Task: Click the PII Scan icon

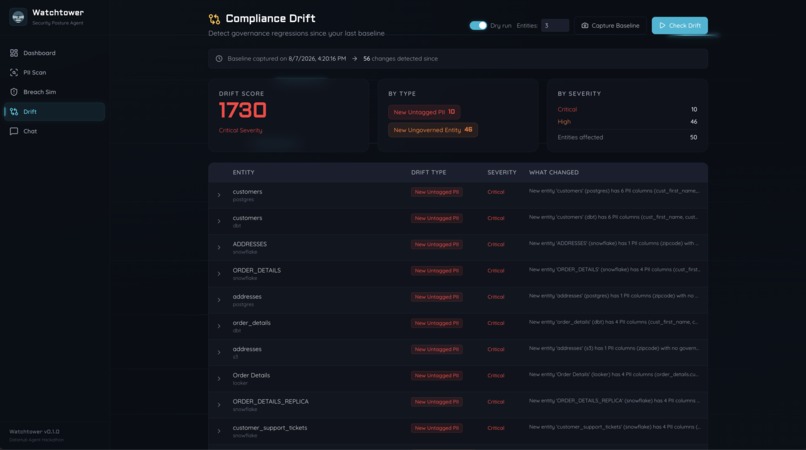Action: tap(14, 73)
